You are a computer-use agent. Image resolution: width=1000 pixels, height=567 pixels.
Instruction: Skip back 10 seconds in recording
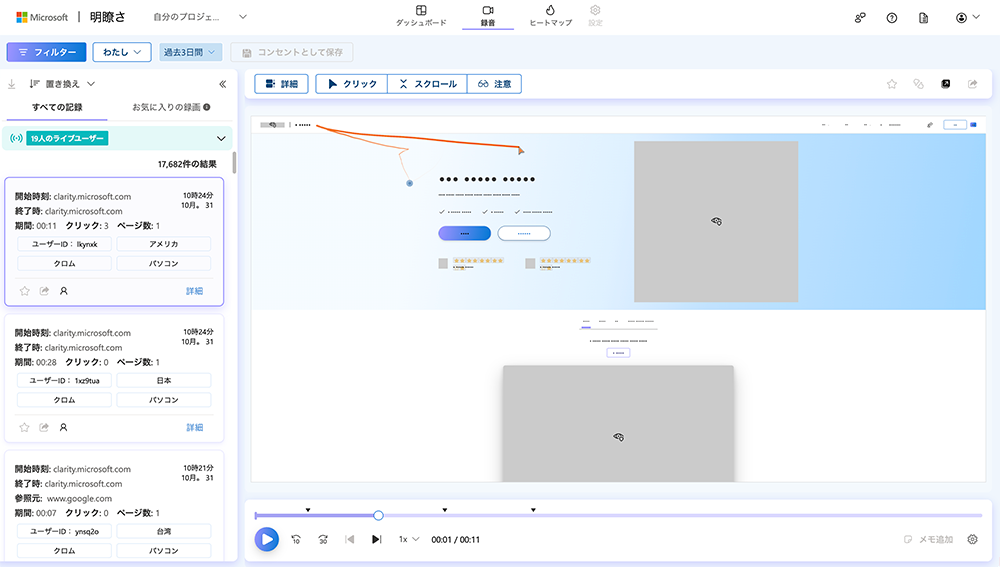pyautogui.click(x=297, y=539)
